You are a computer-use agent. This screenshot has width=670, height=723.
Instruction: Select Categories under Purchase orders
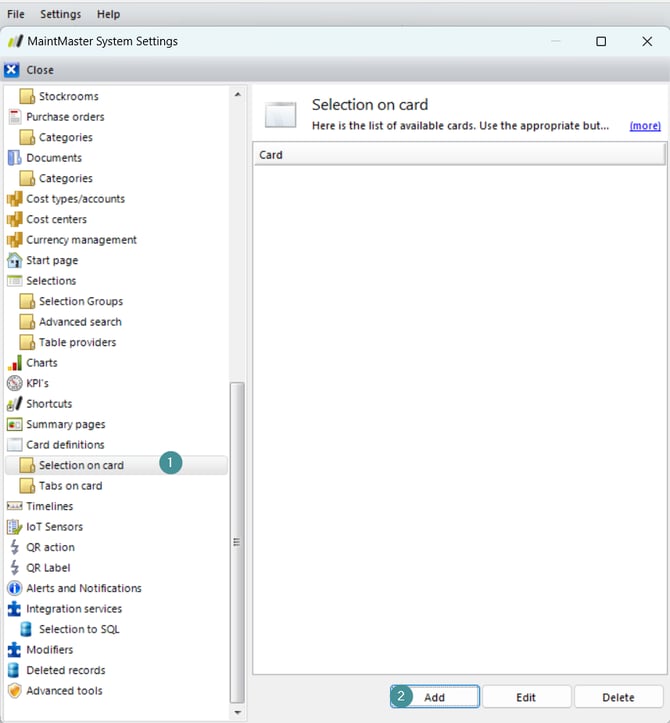point(66,137)
